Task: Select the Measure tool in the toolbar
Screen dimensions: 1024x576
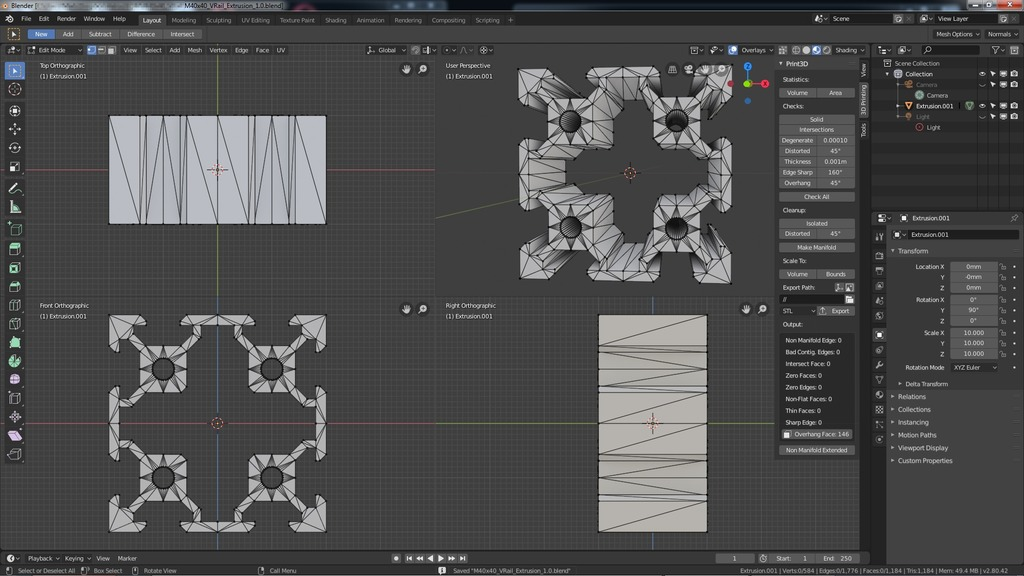Action: point(14,205)
